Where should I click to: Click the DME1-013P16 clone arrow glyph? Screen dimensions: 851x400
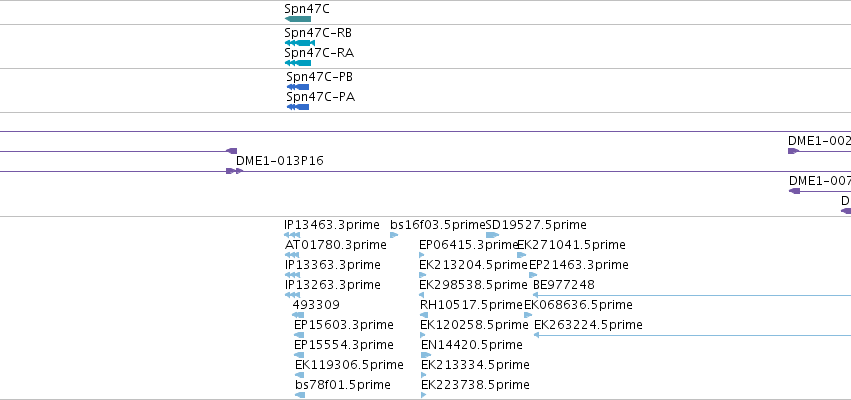tap(235, 171)
